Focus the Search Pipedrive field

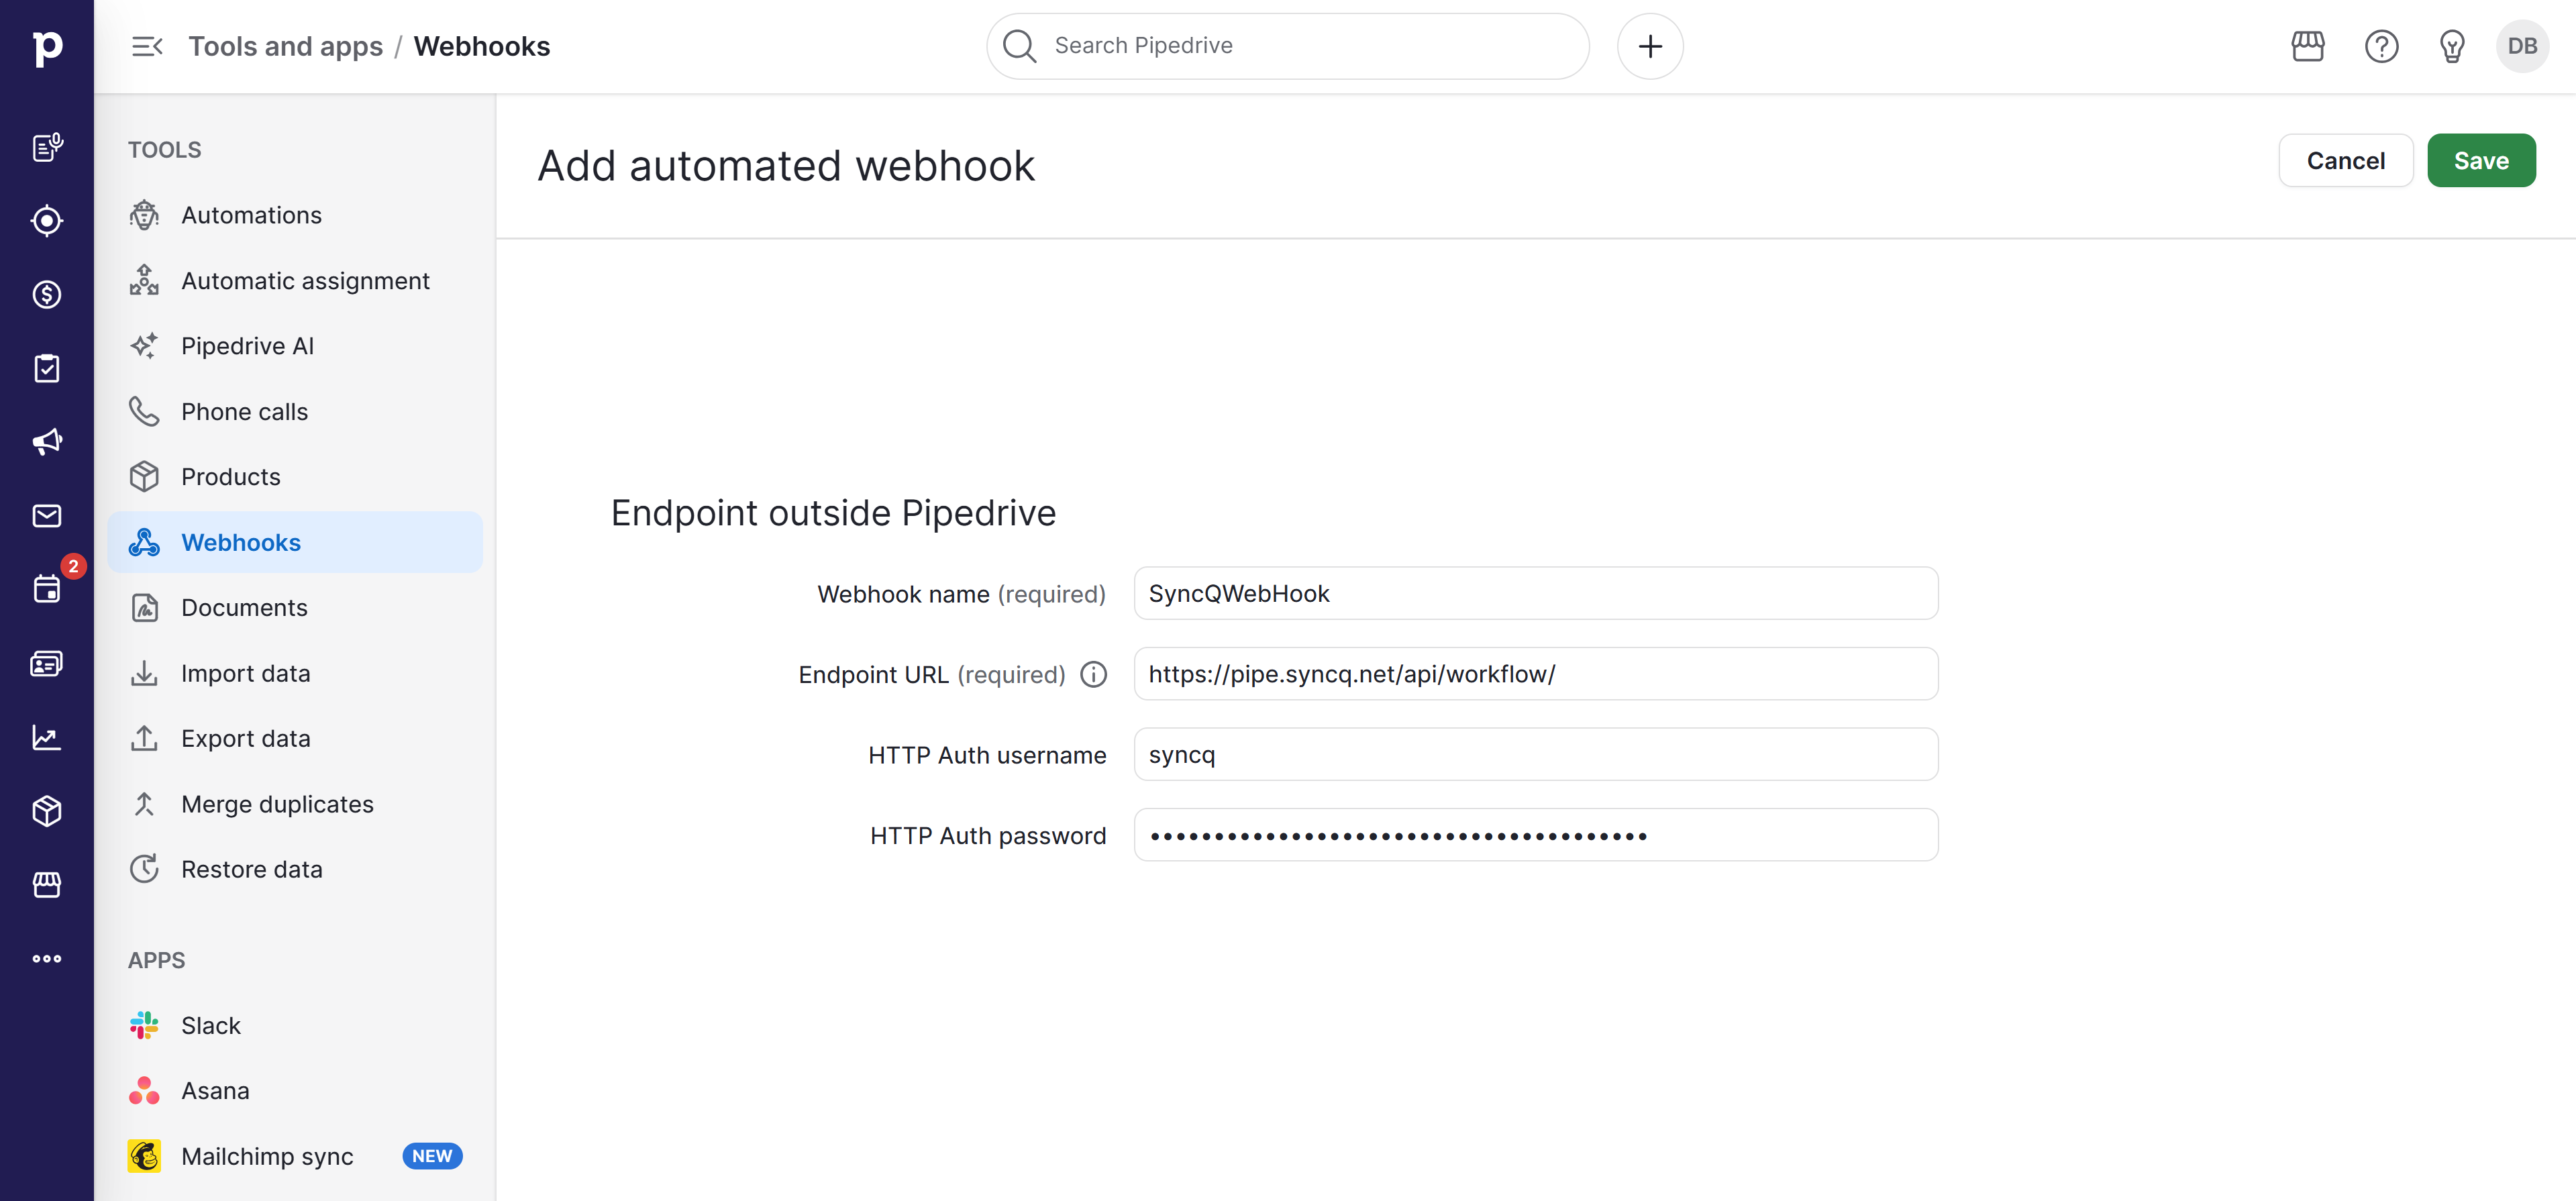1287,46
